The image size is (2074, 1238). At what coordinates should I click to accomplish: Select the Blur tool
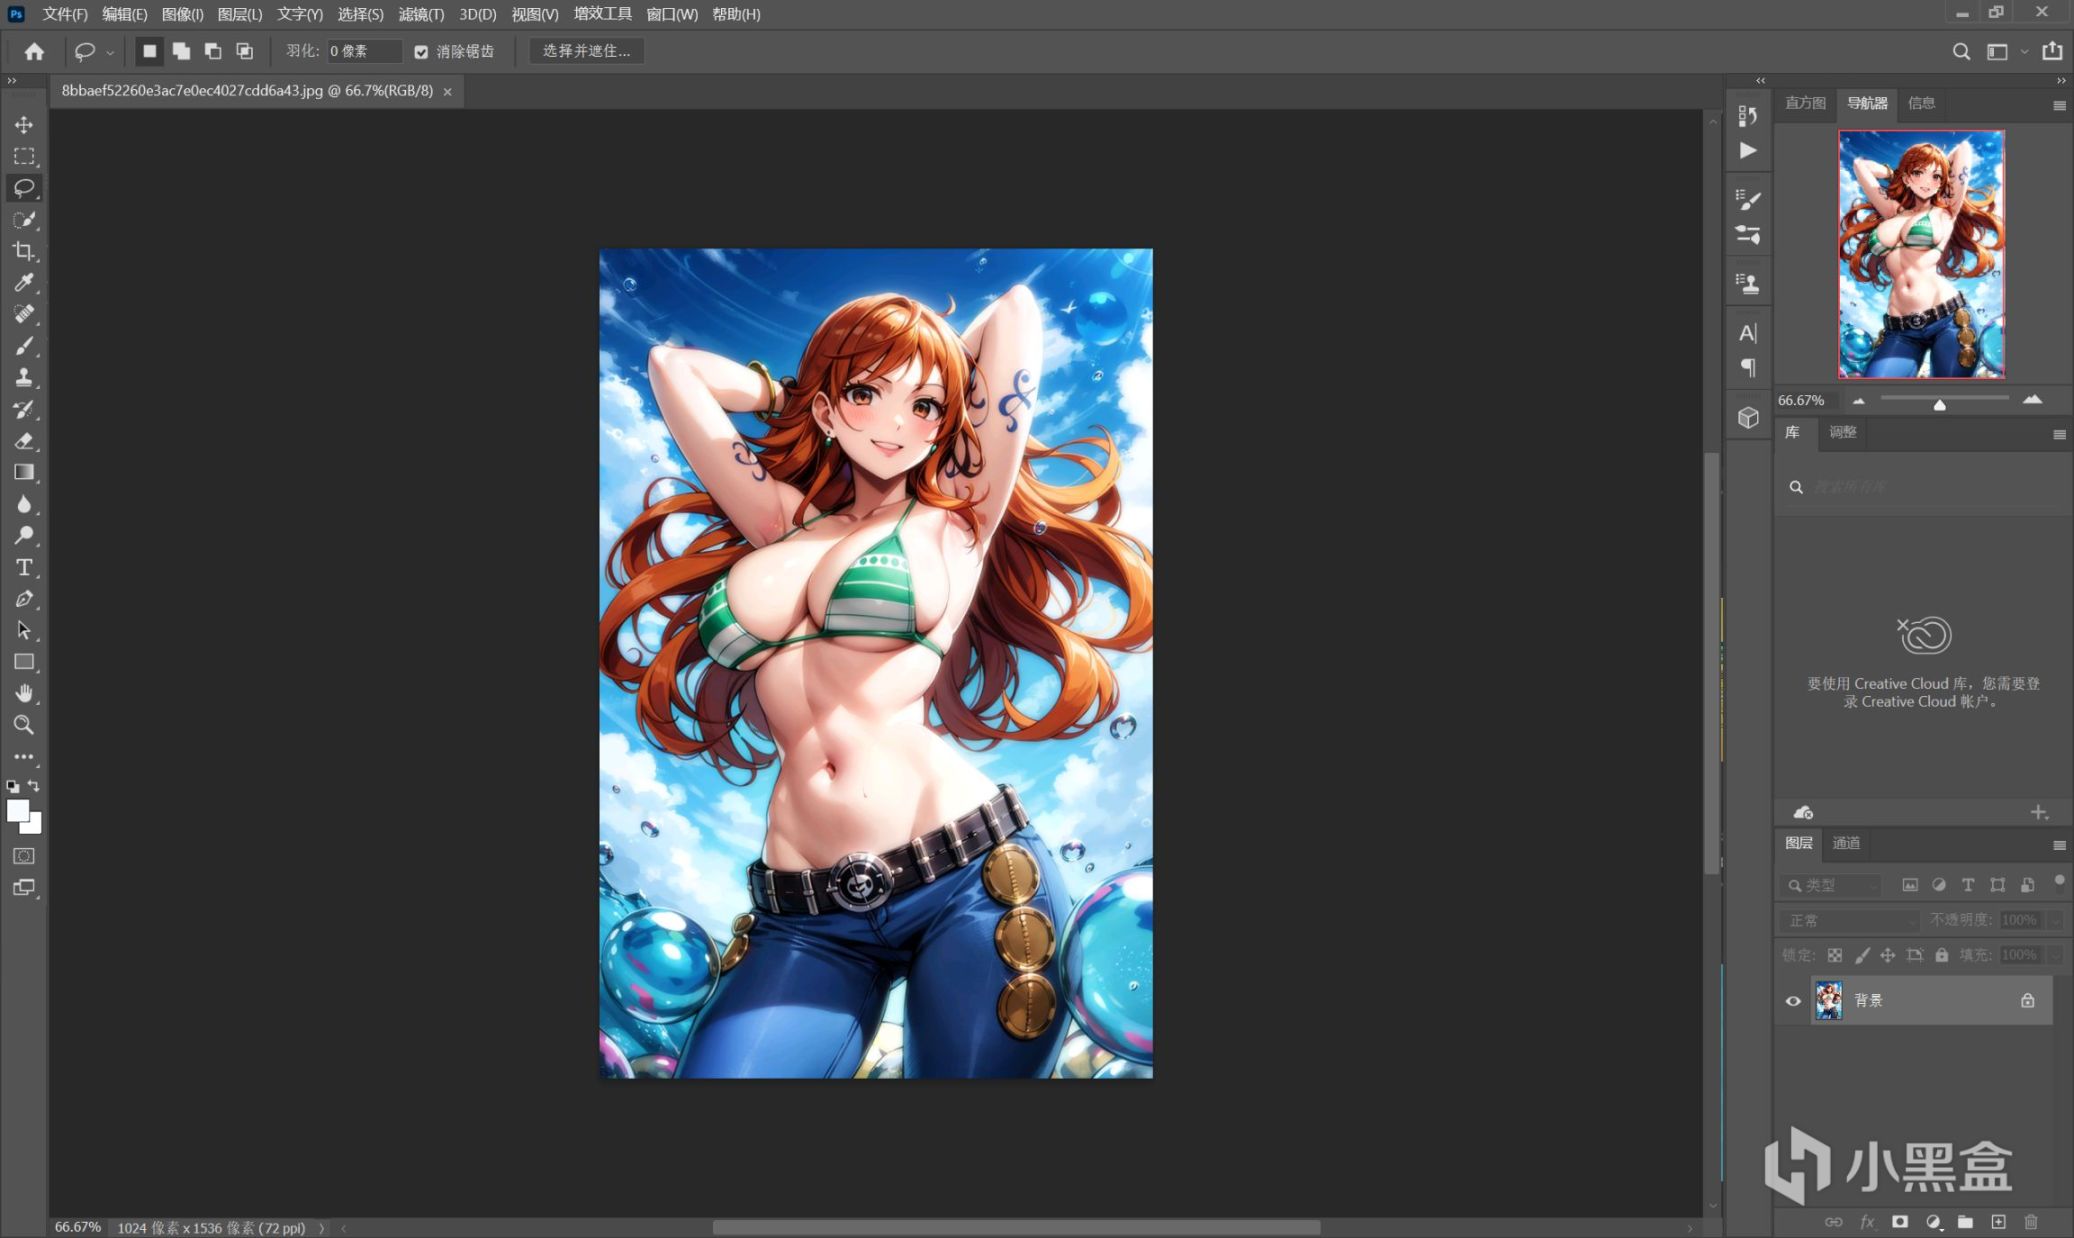tap(24, 504)
